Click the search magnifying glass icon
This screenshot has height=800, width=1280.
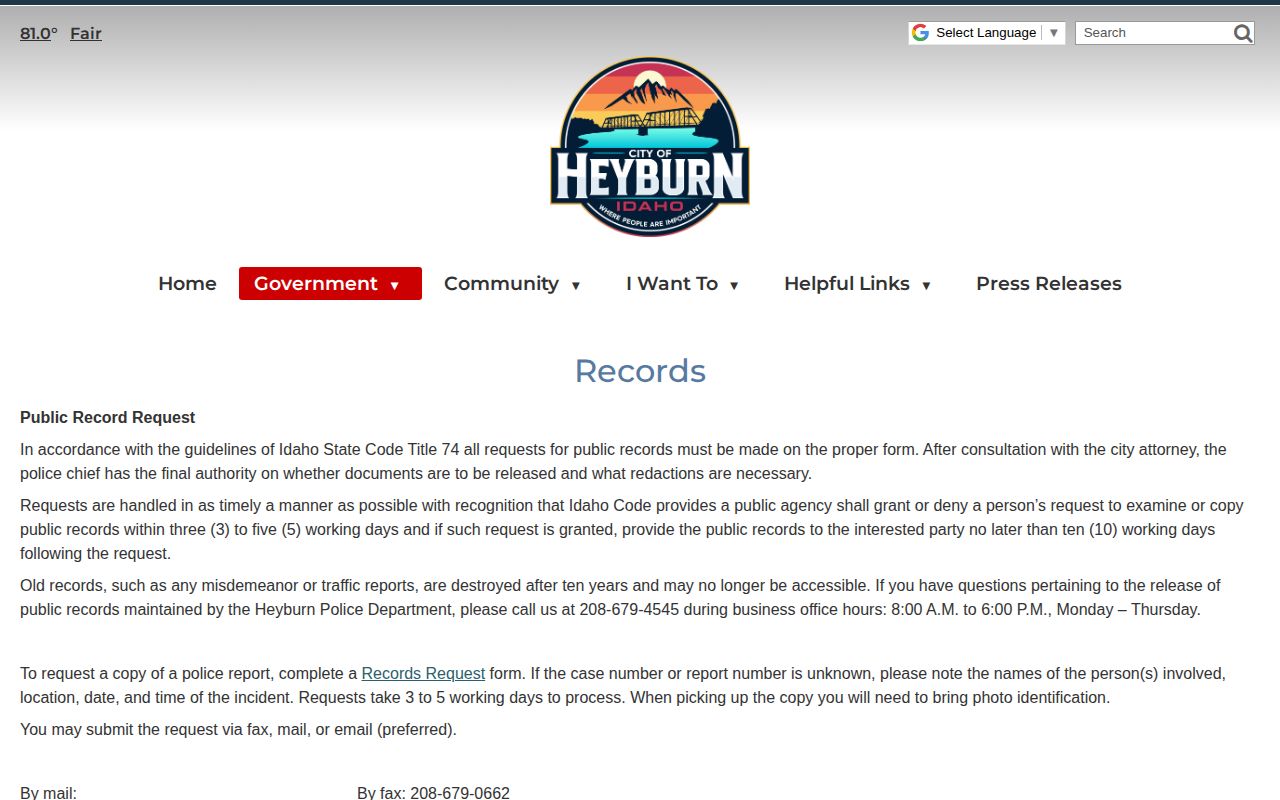click(x=1242, y=33)
